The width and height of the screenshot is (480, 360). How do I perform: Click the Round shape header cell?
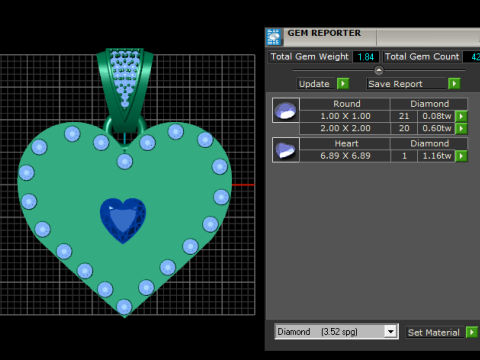[x=345, y=104]
